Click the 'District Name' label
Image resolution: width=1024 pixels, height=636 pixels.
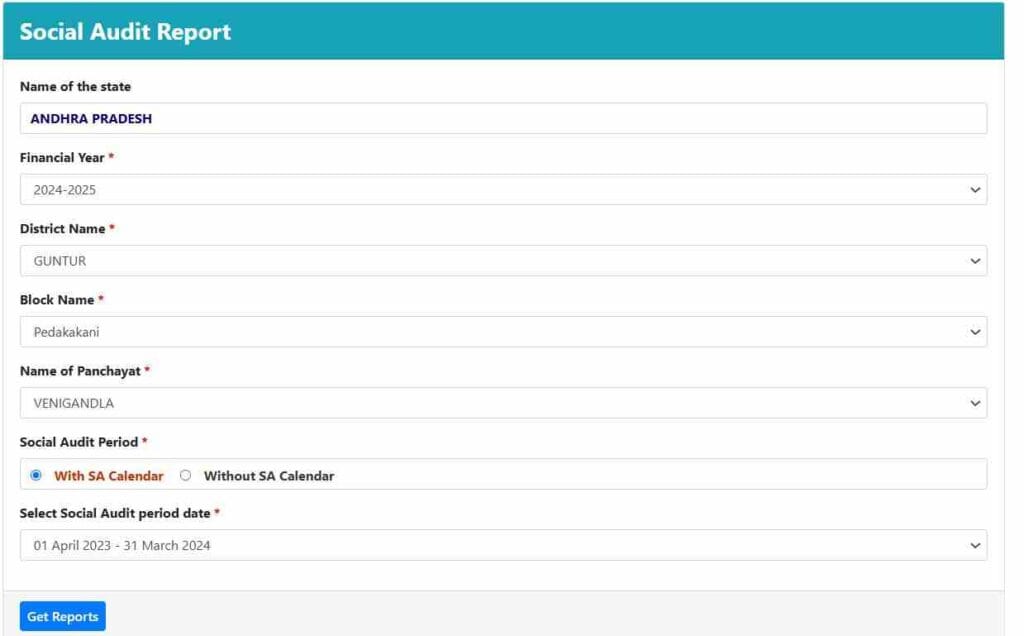(63, 229)
